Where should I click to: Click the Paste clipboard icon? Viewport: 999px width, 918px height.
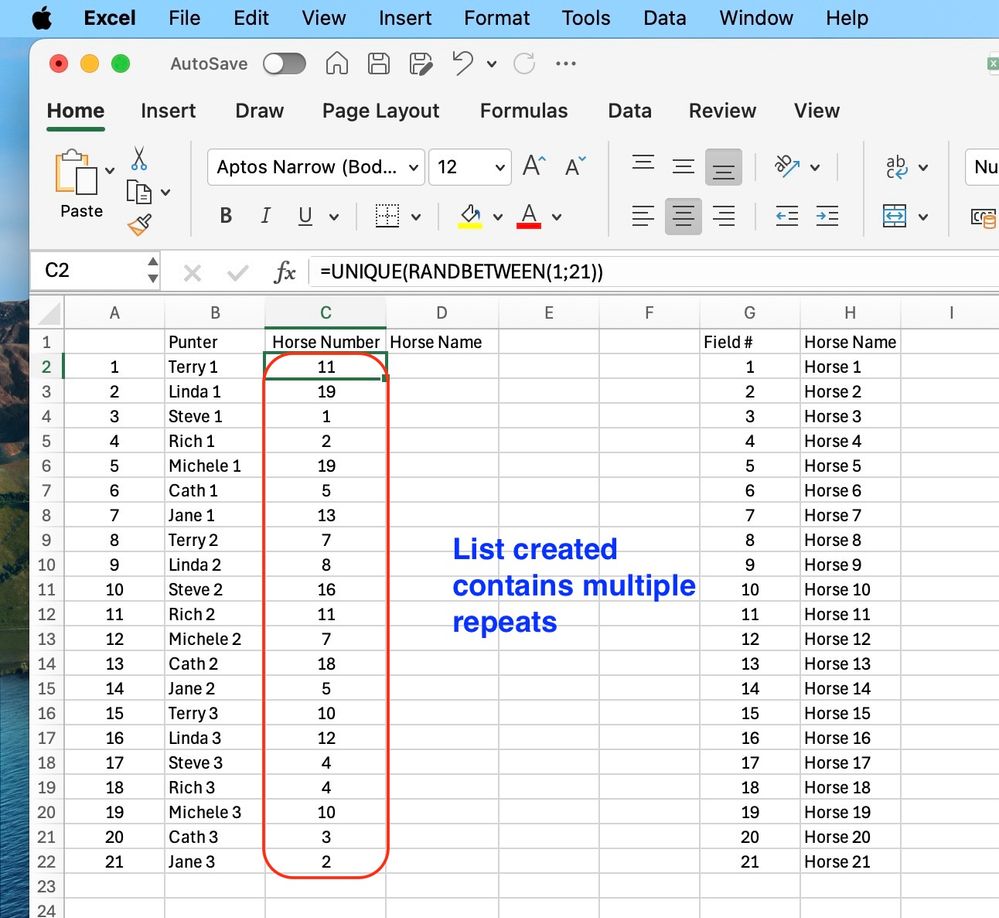tap(76, 172)
